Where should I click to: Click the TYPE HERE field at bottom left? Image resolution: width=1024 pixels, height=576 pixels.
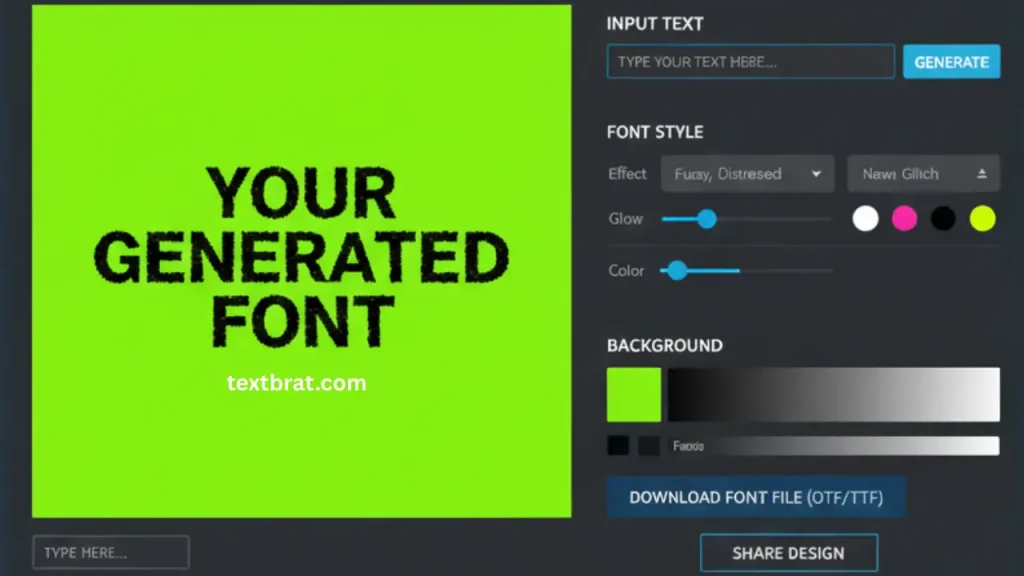[x=110, y=551]
